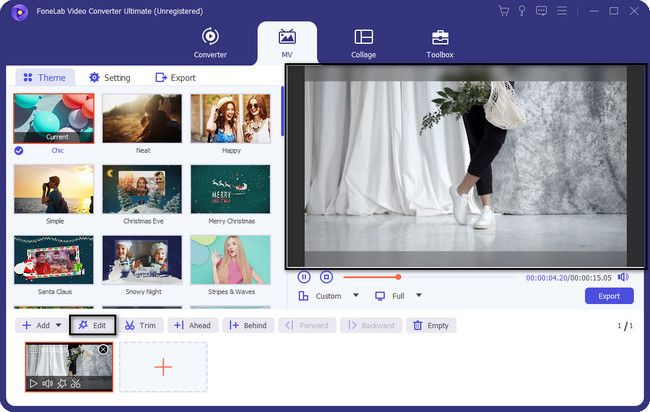This screenshot has height=412, width=650.
Task: Click the FoneLab app logo
Action: pyautogui.click(x=19, y=12)
